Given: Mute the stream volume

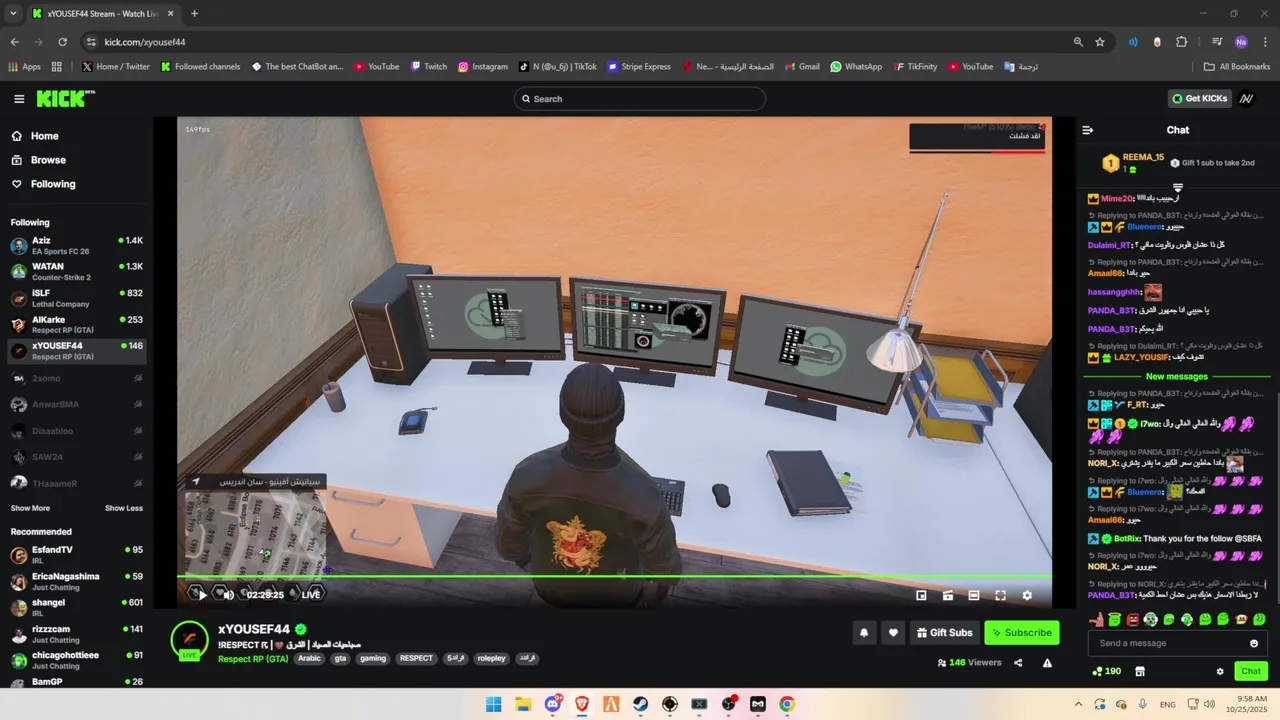Looking at the screenshot, I should tap(228, 594).
